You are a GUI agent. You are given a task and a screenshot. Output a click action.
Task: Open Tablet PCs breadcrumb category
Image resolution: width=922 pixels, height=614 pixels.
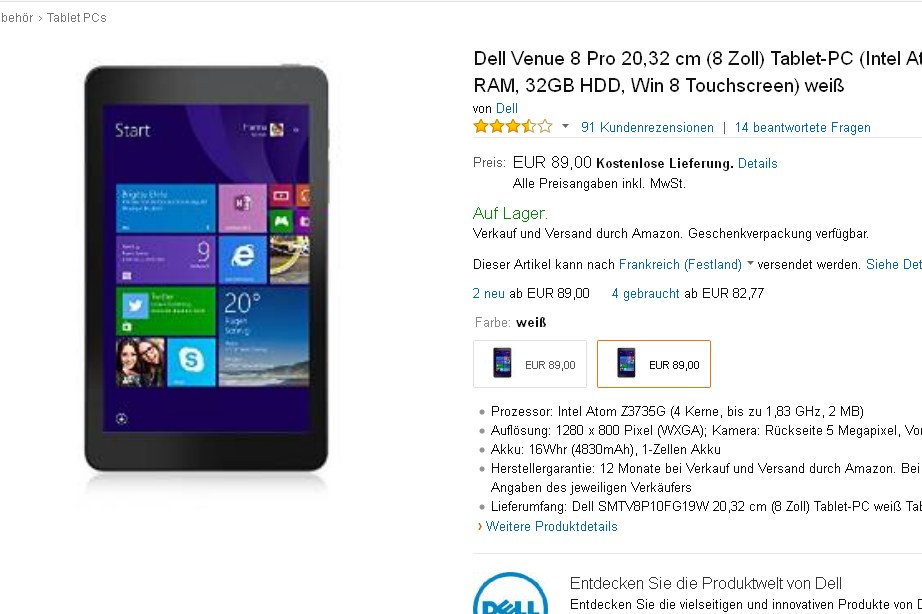pyautogui.click(x=76, y=18)
